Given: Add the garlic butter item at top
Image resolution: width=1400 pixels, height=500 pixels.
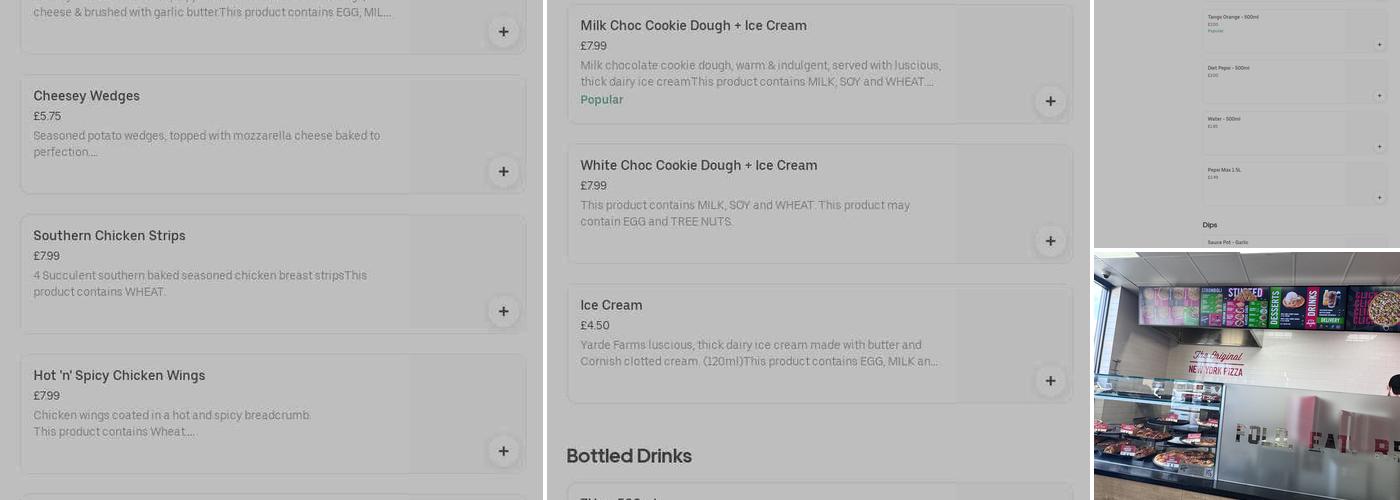Looking at the screenshot, I should 503,32.
